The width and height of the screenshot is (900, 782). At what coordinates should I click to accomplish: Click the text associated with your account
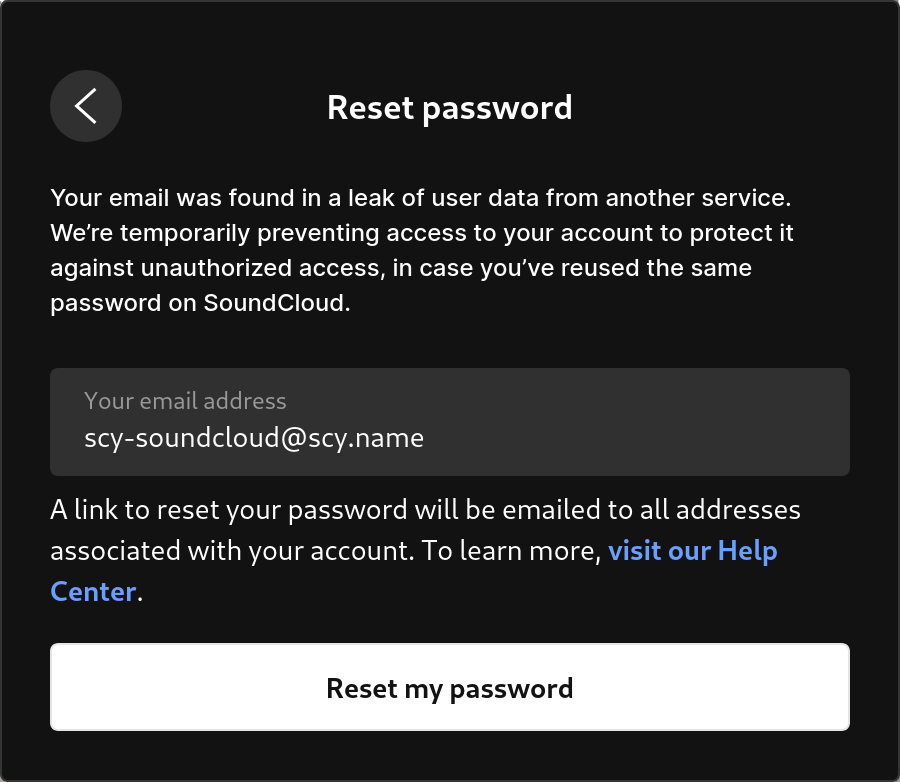(232, 551)
